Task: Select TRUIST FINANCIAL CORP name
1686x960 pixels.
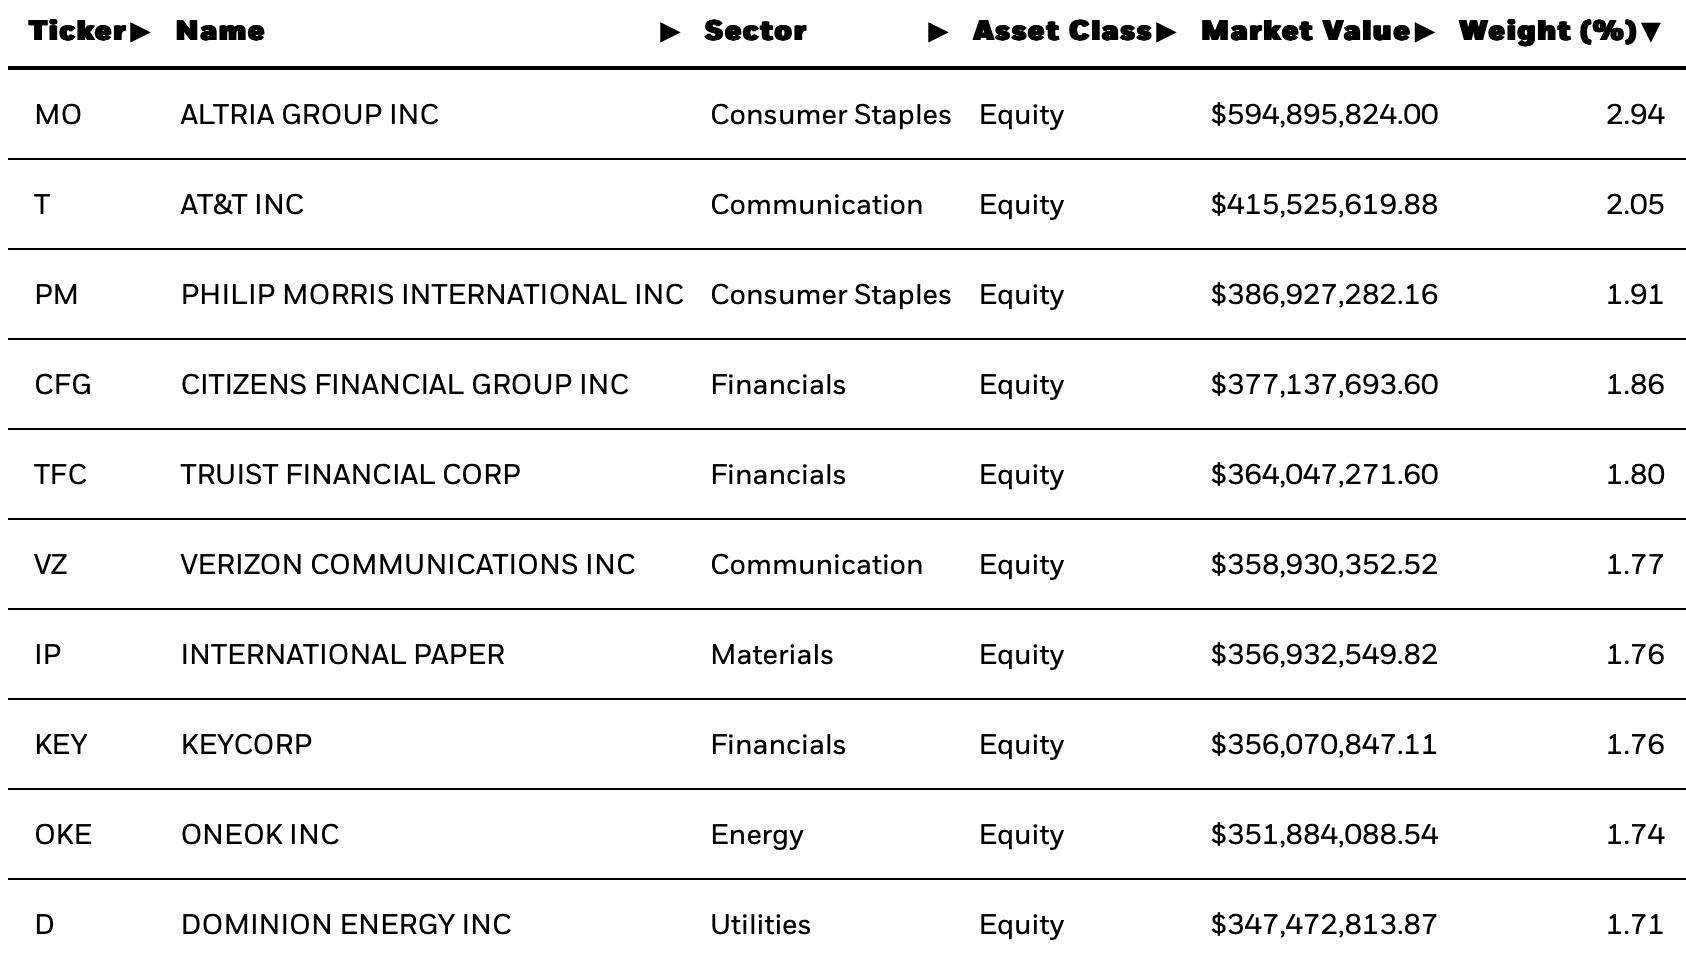Action: point(350,475)
